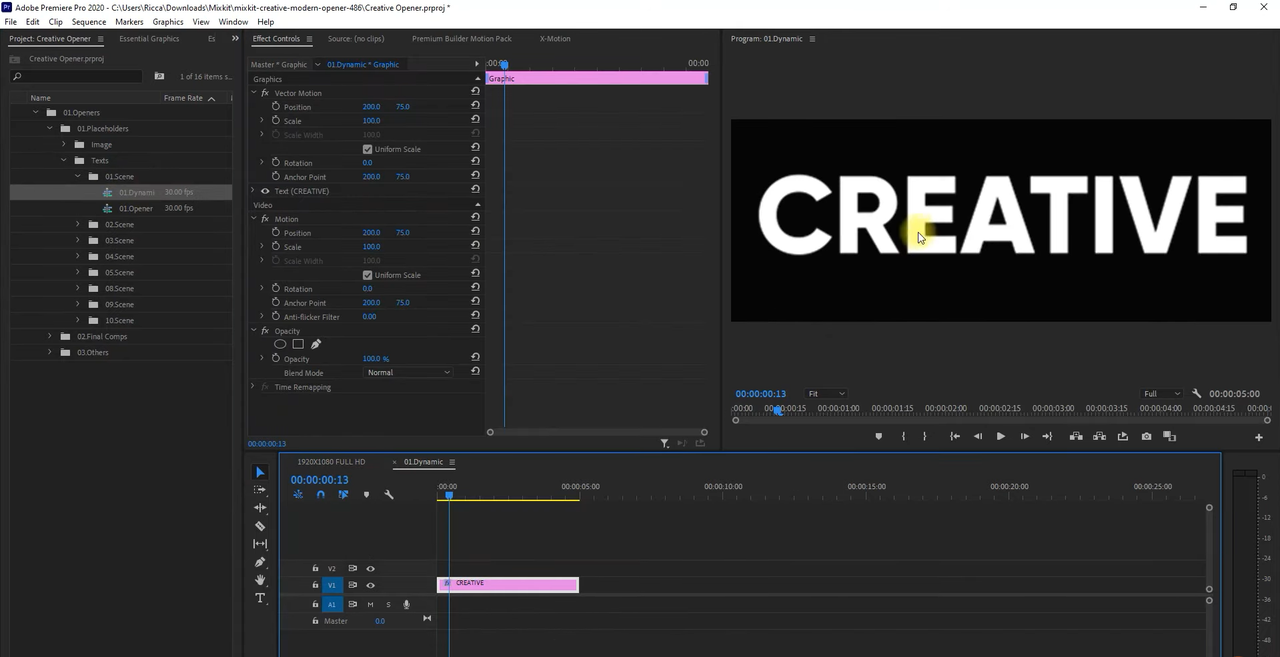
Task: Hide the Text (CREATIVE) layer eye
Action: click(265, 191)
